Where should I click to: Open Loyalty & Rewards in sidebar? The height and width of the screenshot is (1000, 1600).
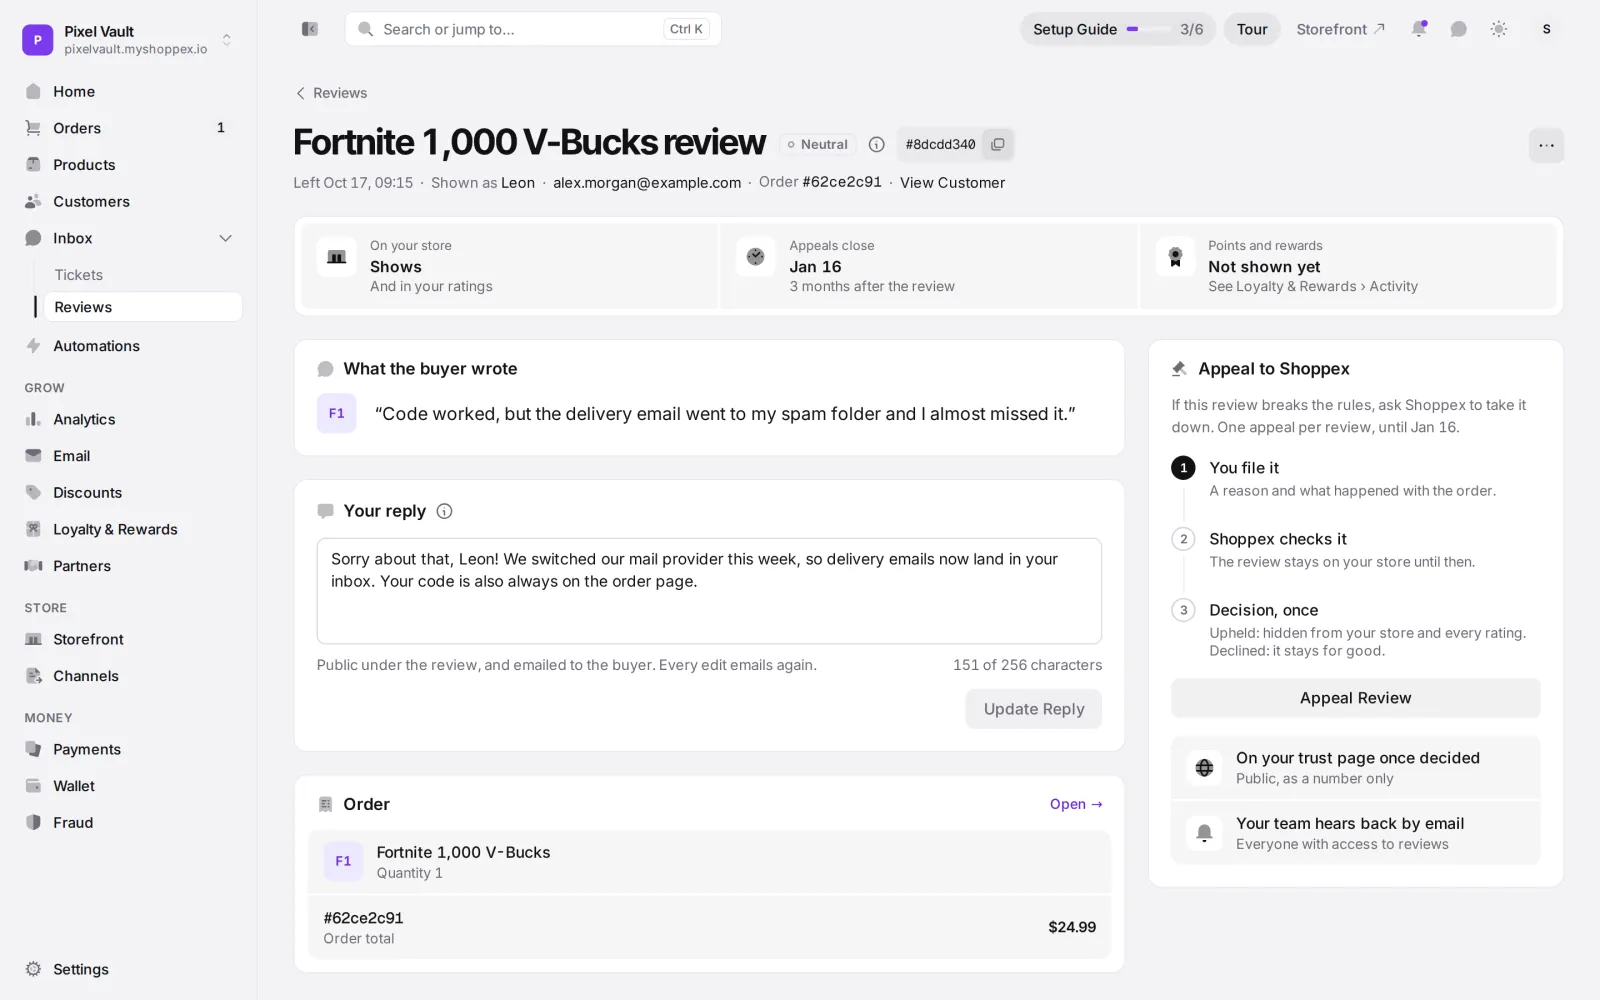pyautogui.click(x=128, y=529)
